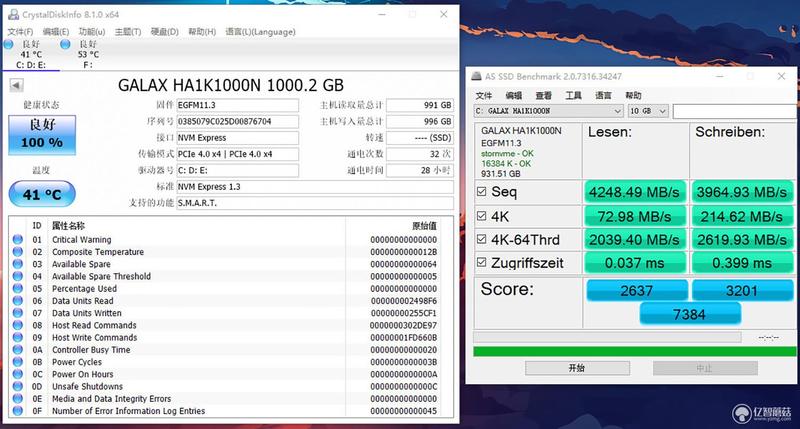Click status dot for Available Spare Threshold row
The image size is (800, 429).
[x=18, y=276]
